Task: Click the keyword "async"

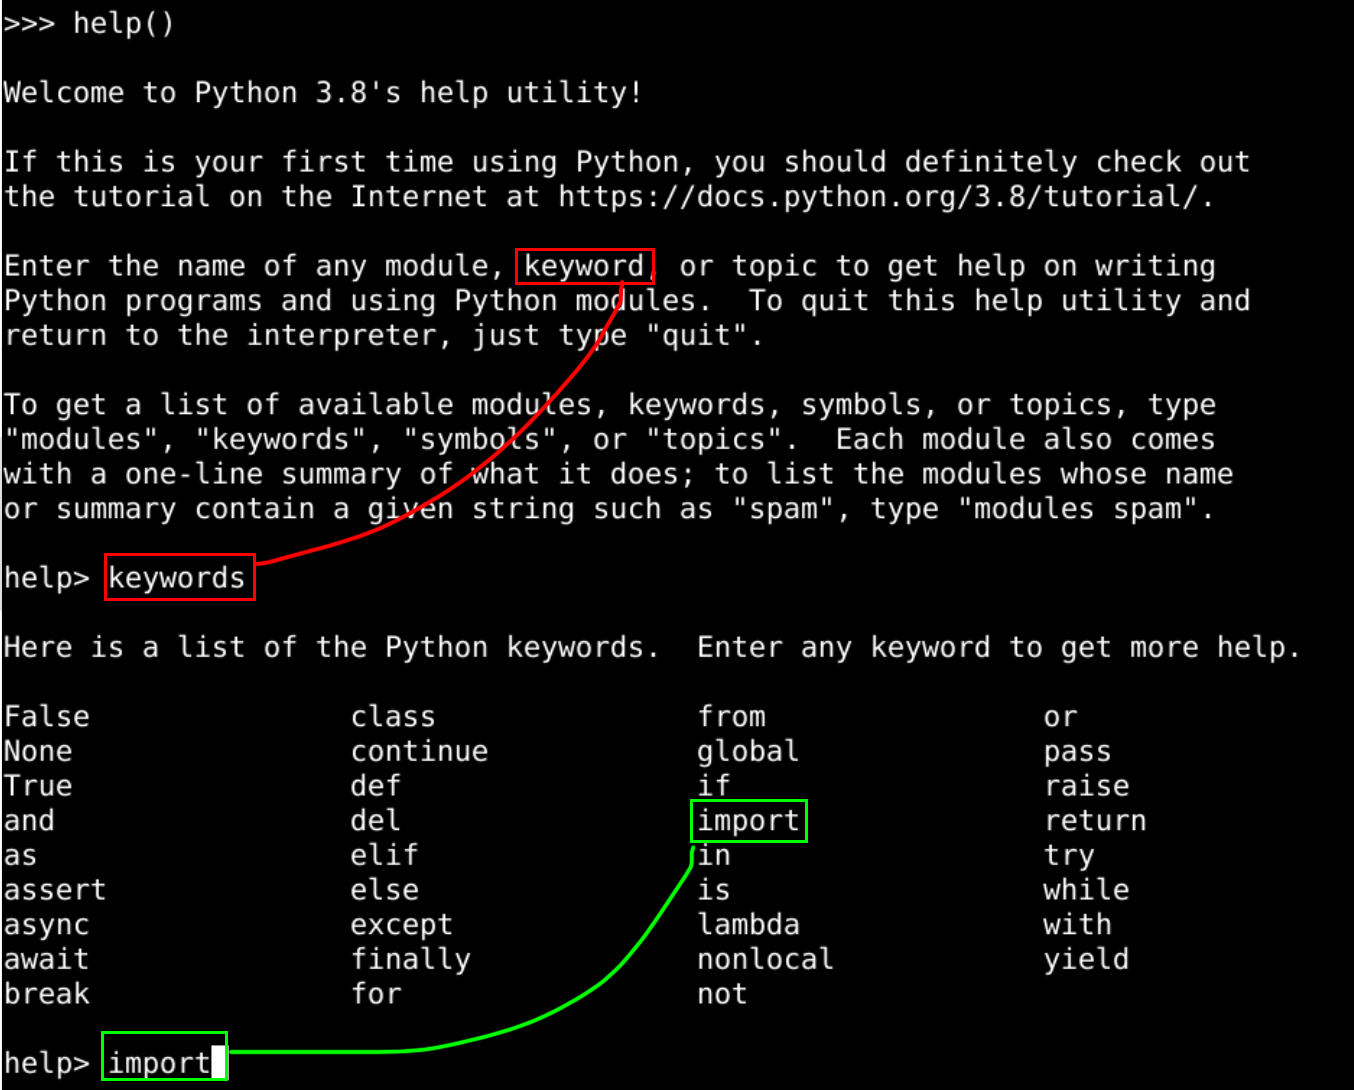Action: [x=47, y=926]
